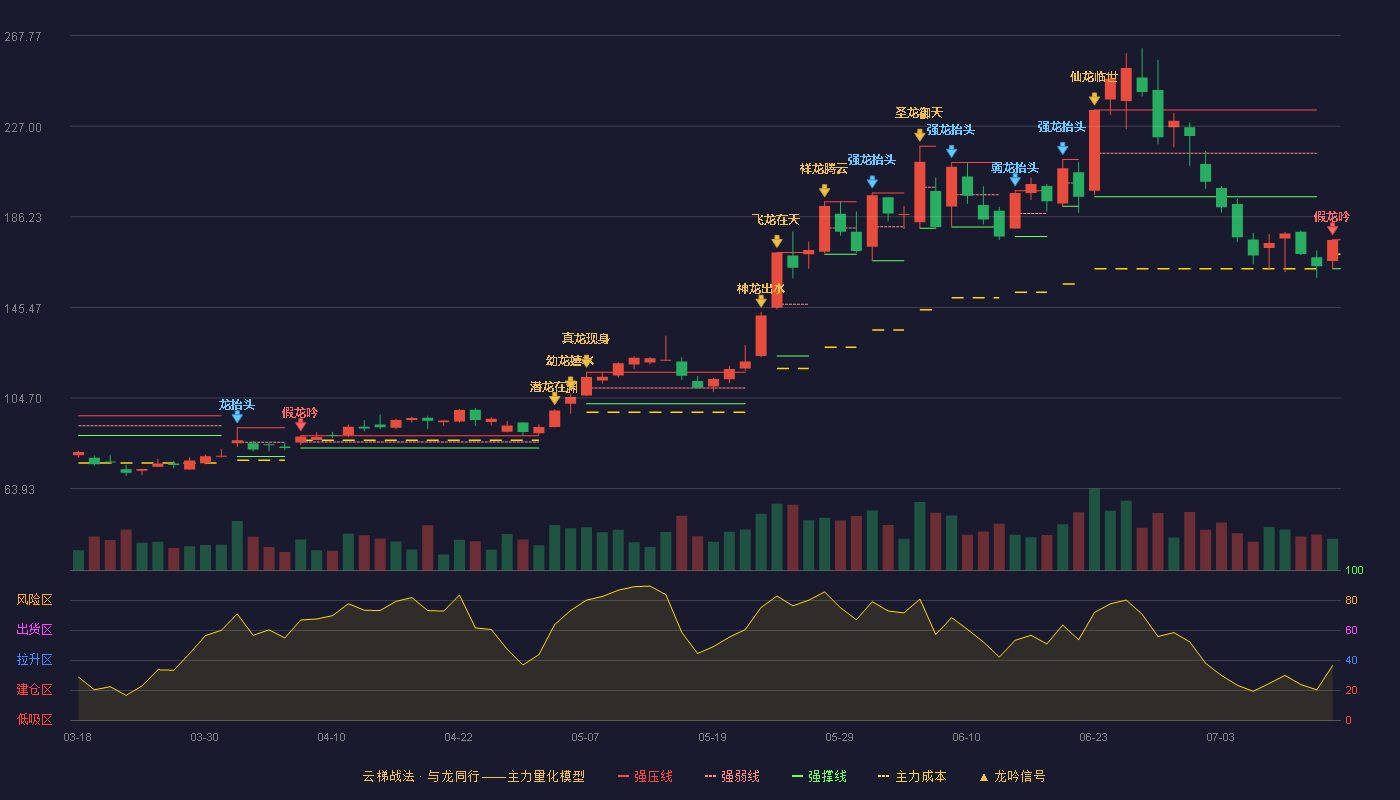
Task: Click the 05-29 date label
Action: click(x=839, y=737)
